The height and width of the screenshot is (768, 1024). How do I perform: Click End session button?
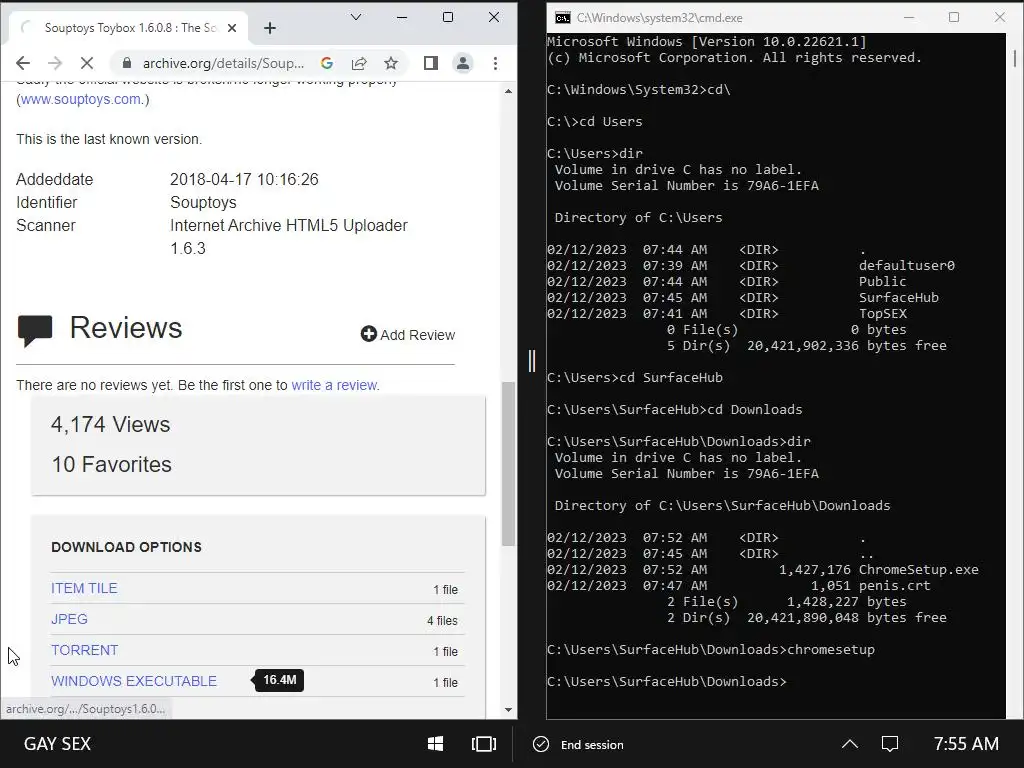point(579,744)
